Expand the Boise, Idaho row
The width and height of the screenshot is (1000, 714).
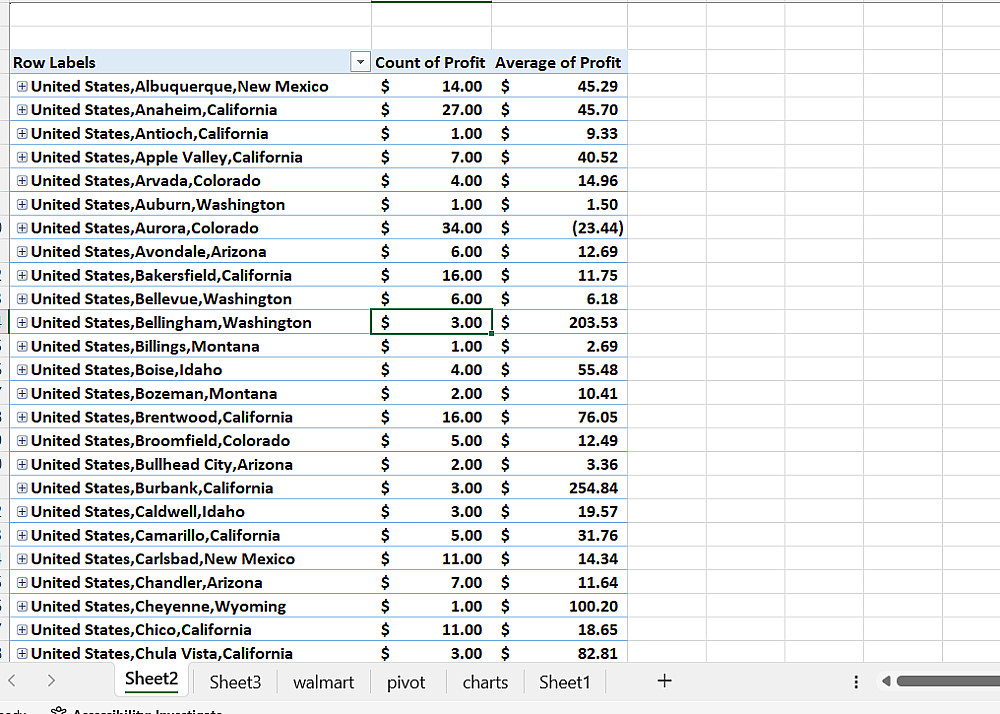pyautogui.click(x=22, y=370)
